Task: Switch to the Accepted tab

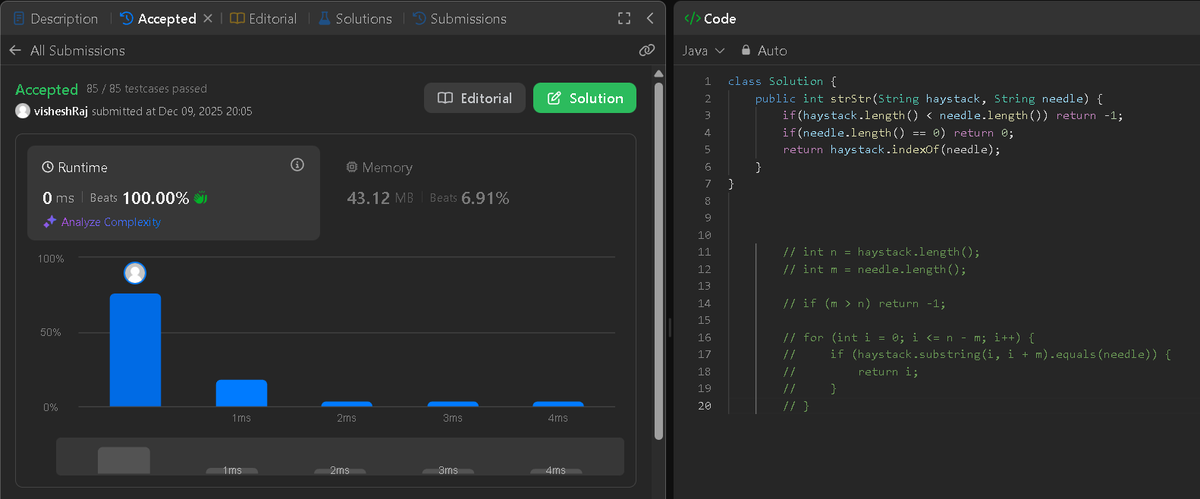Action: 157,18
